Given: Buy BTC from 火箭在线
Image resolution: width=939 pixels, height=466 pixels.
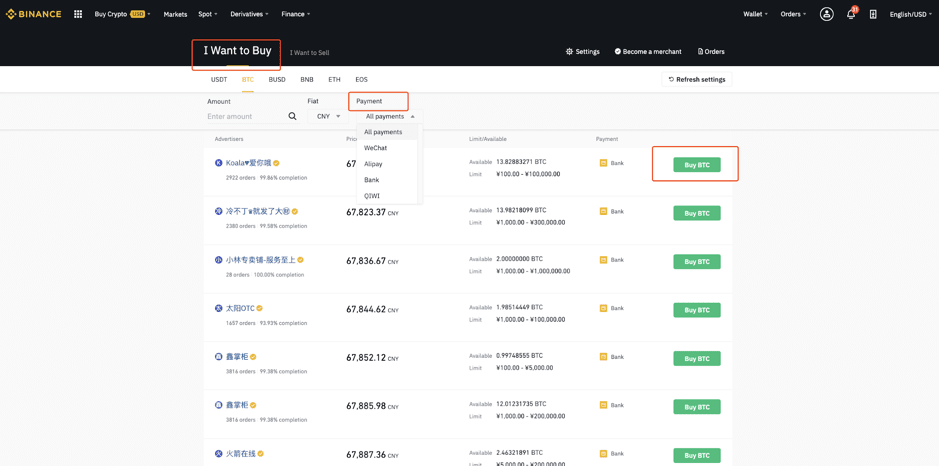Looking at the screenshot, I should [696, 455].
